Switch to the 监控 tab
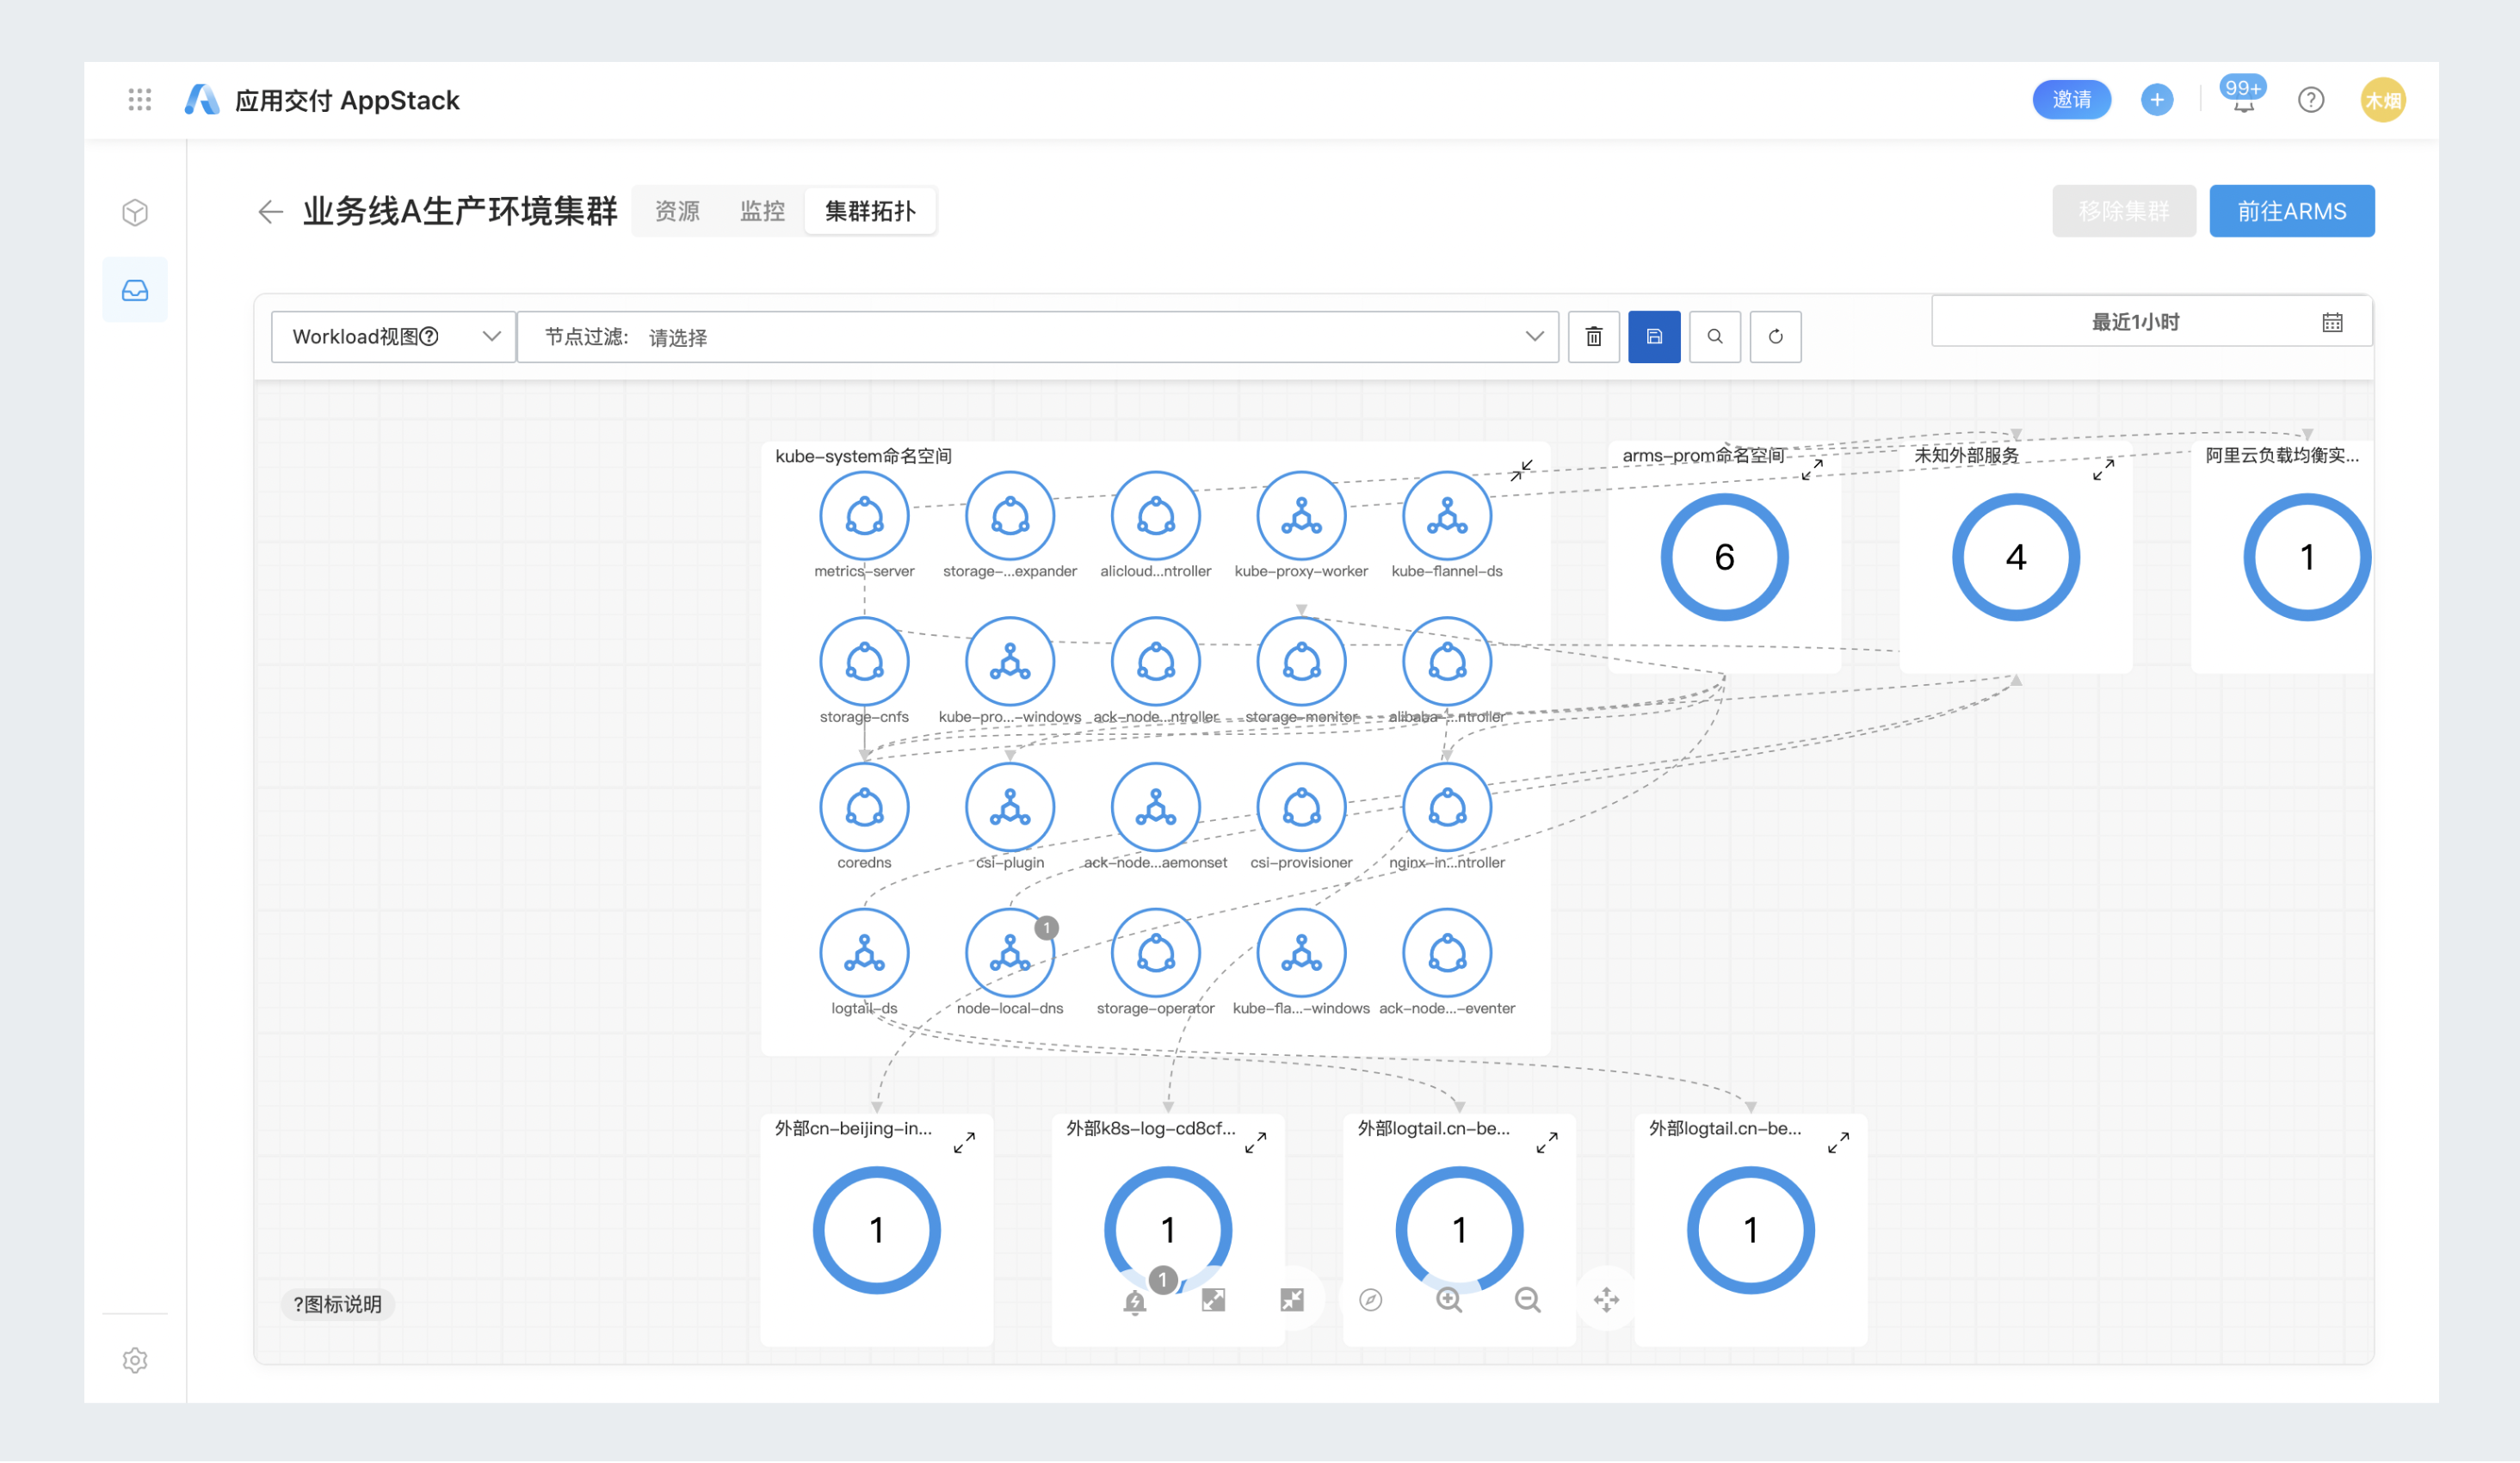 (762, 212)
